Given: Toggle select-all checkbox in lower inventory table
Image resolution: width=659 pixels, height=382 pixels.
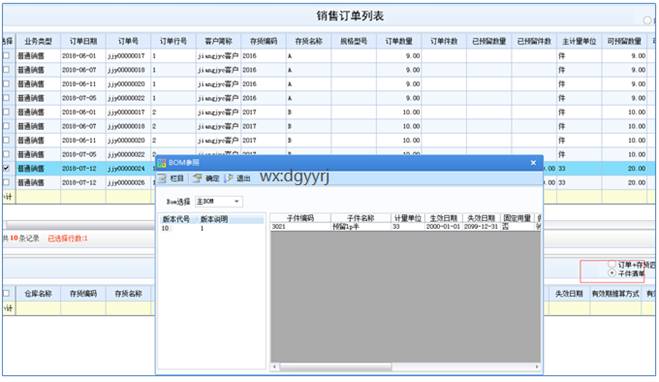Looking at the screenshot, I should pyautogui.click(x=6, y=293).
